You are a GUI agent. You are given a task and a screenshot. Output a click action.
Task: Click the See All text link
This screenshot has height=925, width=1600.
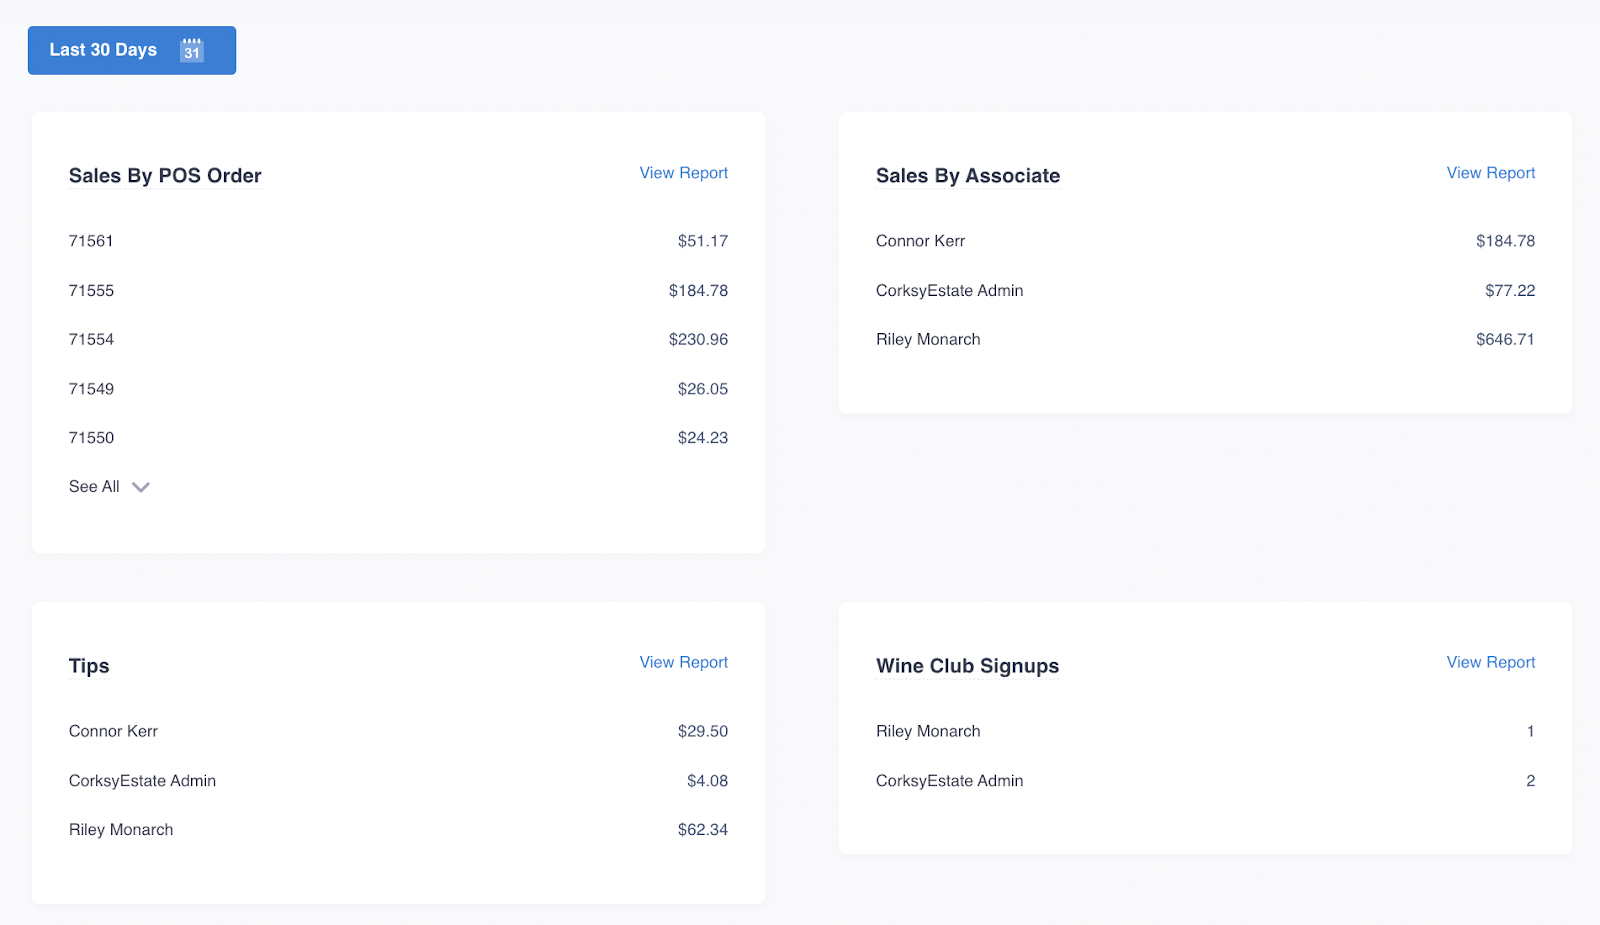[94, 487]
